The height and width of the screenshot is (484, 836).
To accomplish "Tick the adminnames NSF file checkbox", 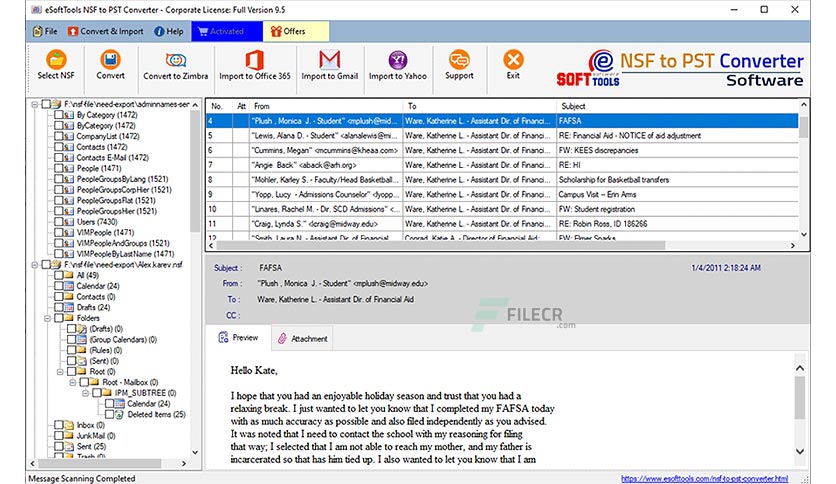I will click(46, 104).
